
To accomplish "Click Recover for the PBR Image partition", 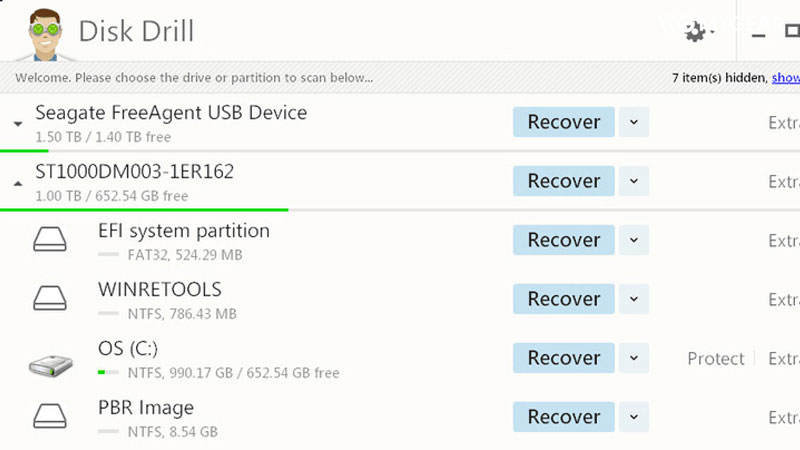I will pyautogui.click(x=564, y=417).
